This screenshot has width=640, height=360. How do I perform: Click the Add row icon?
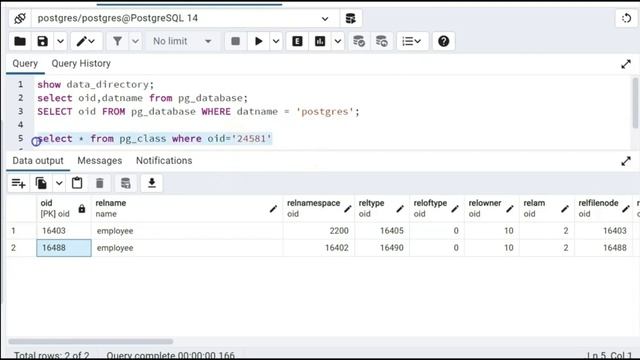coord(18,183)
